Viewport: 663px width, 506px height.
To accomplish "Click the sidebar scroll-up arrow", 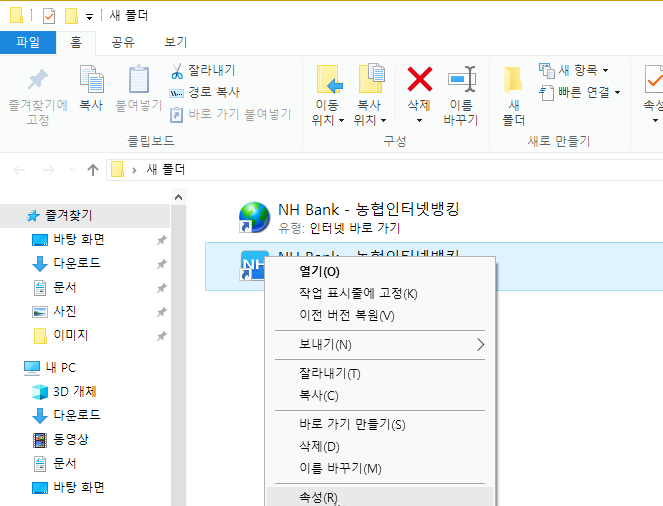I will [x=178, y=197].
